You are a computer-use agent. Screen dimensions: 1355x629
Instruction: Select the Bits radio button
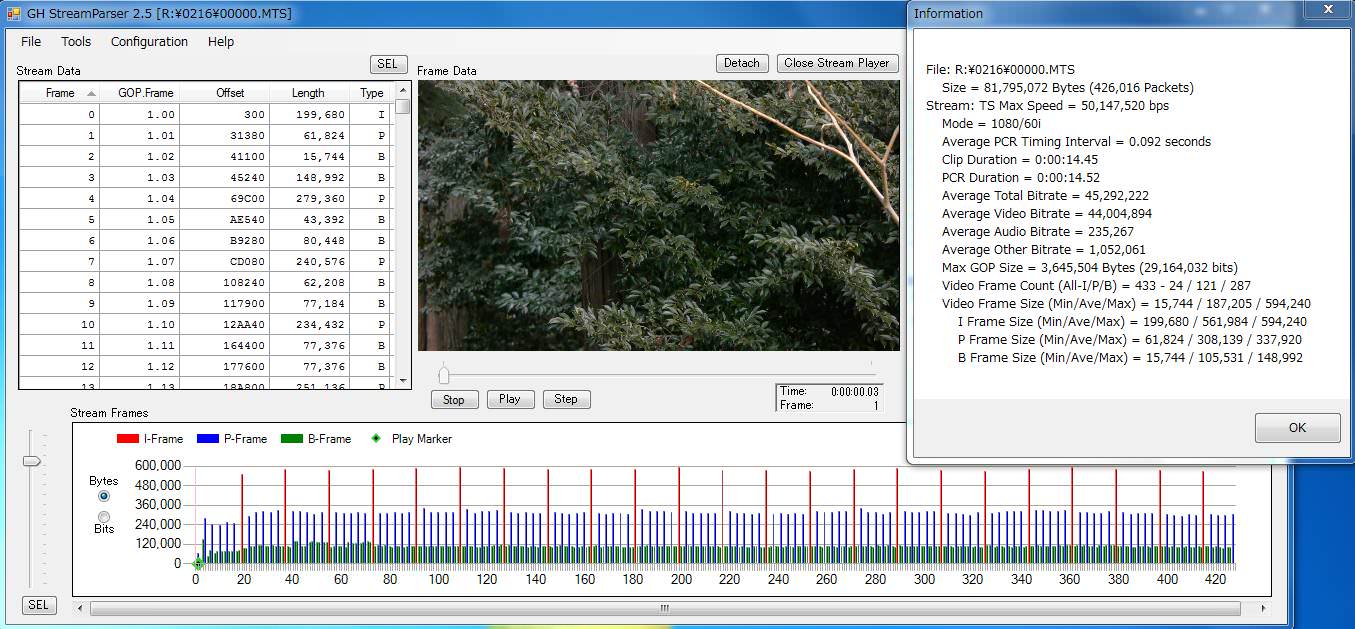[x=104, y=516]
